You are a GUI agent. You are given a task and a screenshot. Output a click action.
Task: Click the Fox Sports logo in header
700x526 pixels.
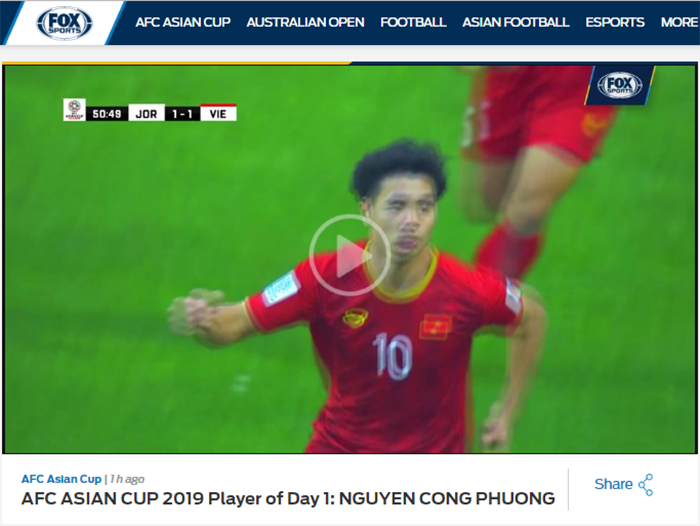(64, 23)
